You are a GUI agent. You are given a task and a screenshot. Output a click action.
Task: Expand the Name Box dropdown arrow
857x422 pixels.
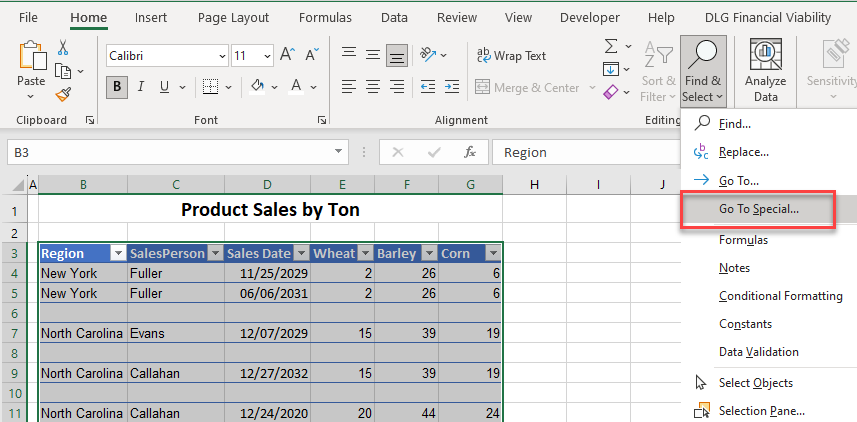(x=340, y=152)
